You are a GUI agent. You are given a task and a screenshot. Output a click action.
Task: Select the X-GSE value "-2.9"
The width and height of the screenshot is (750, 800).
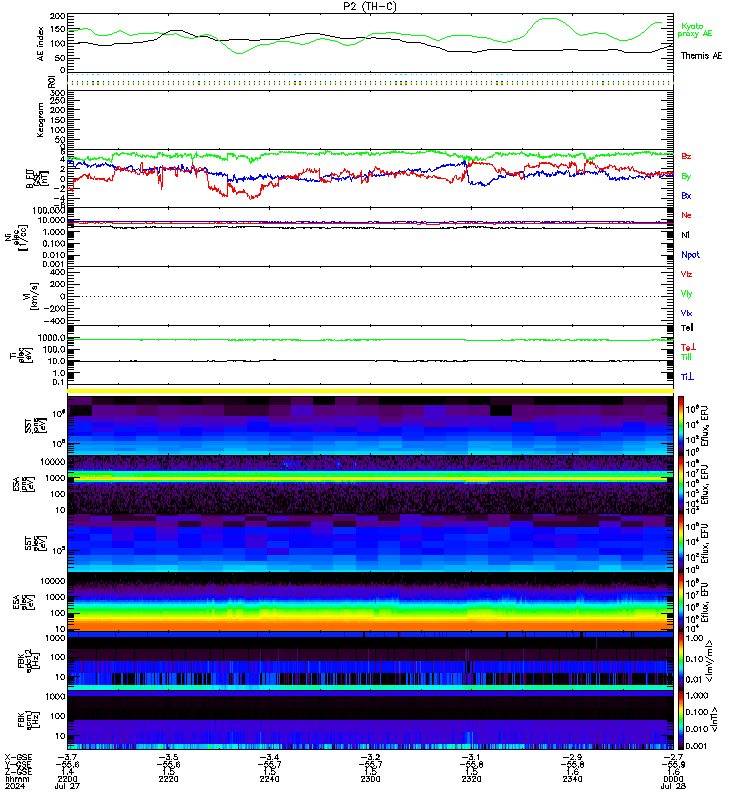point(572,757)
